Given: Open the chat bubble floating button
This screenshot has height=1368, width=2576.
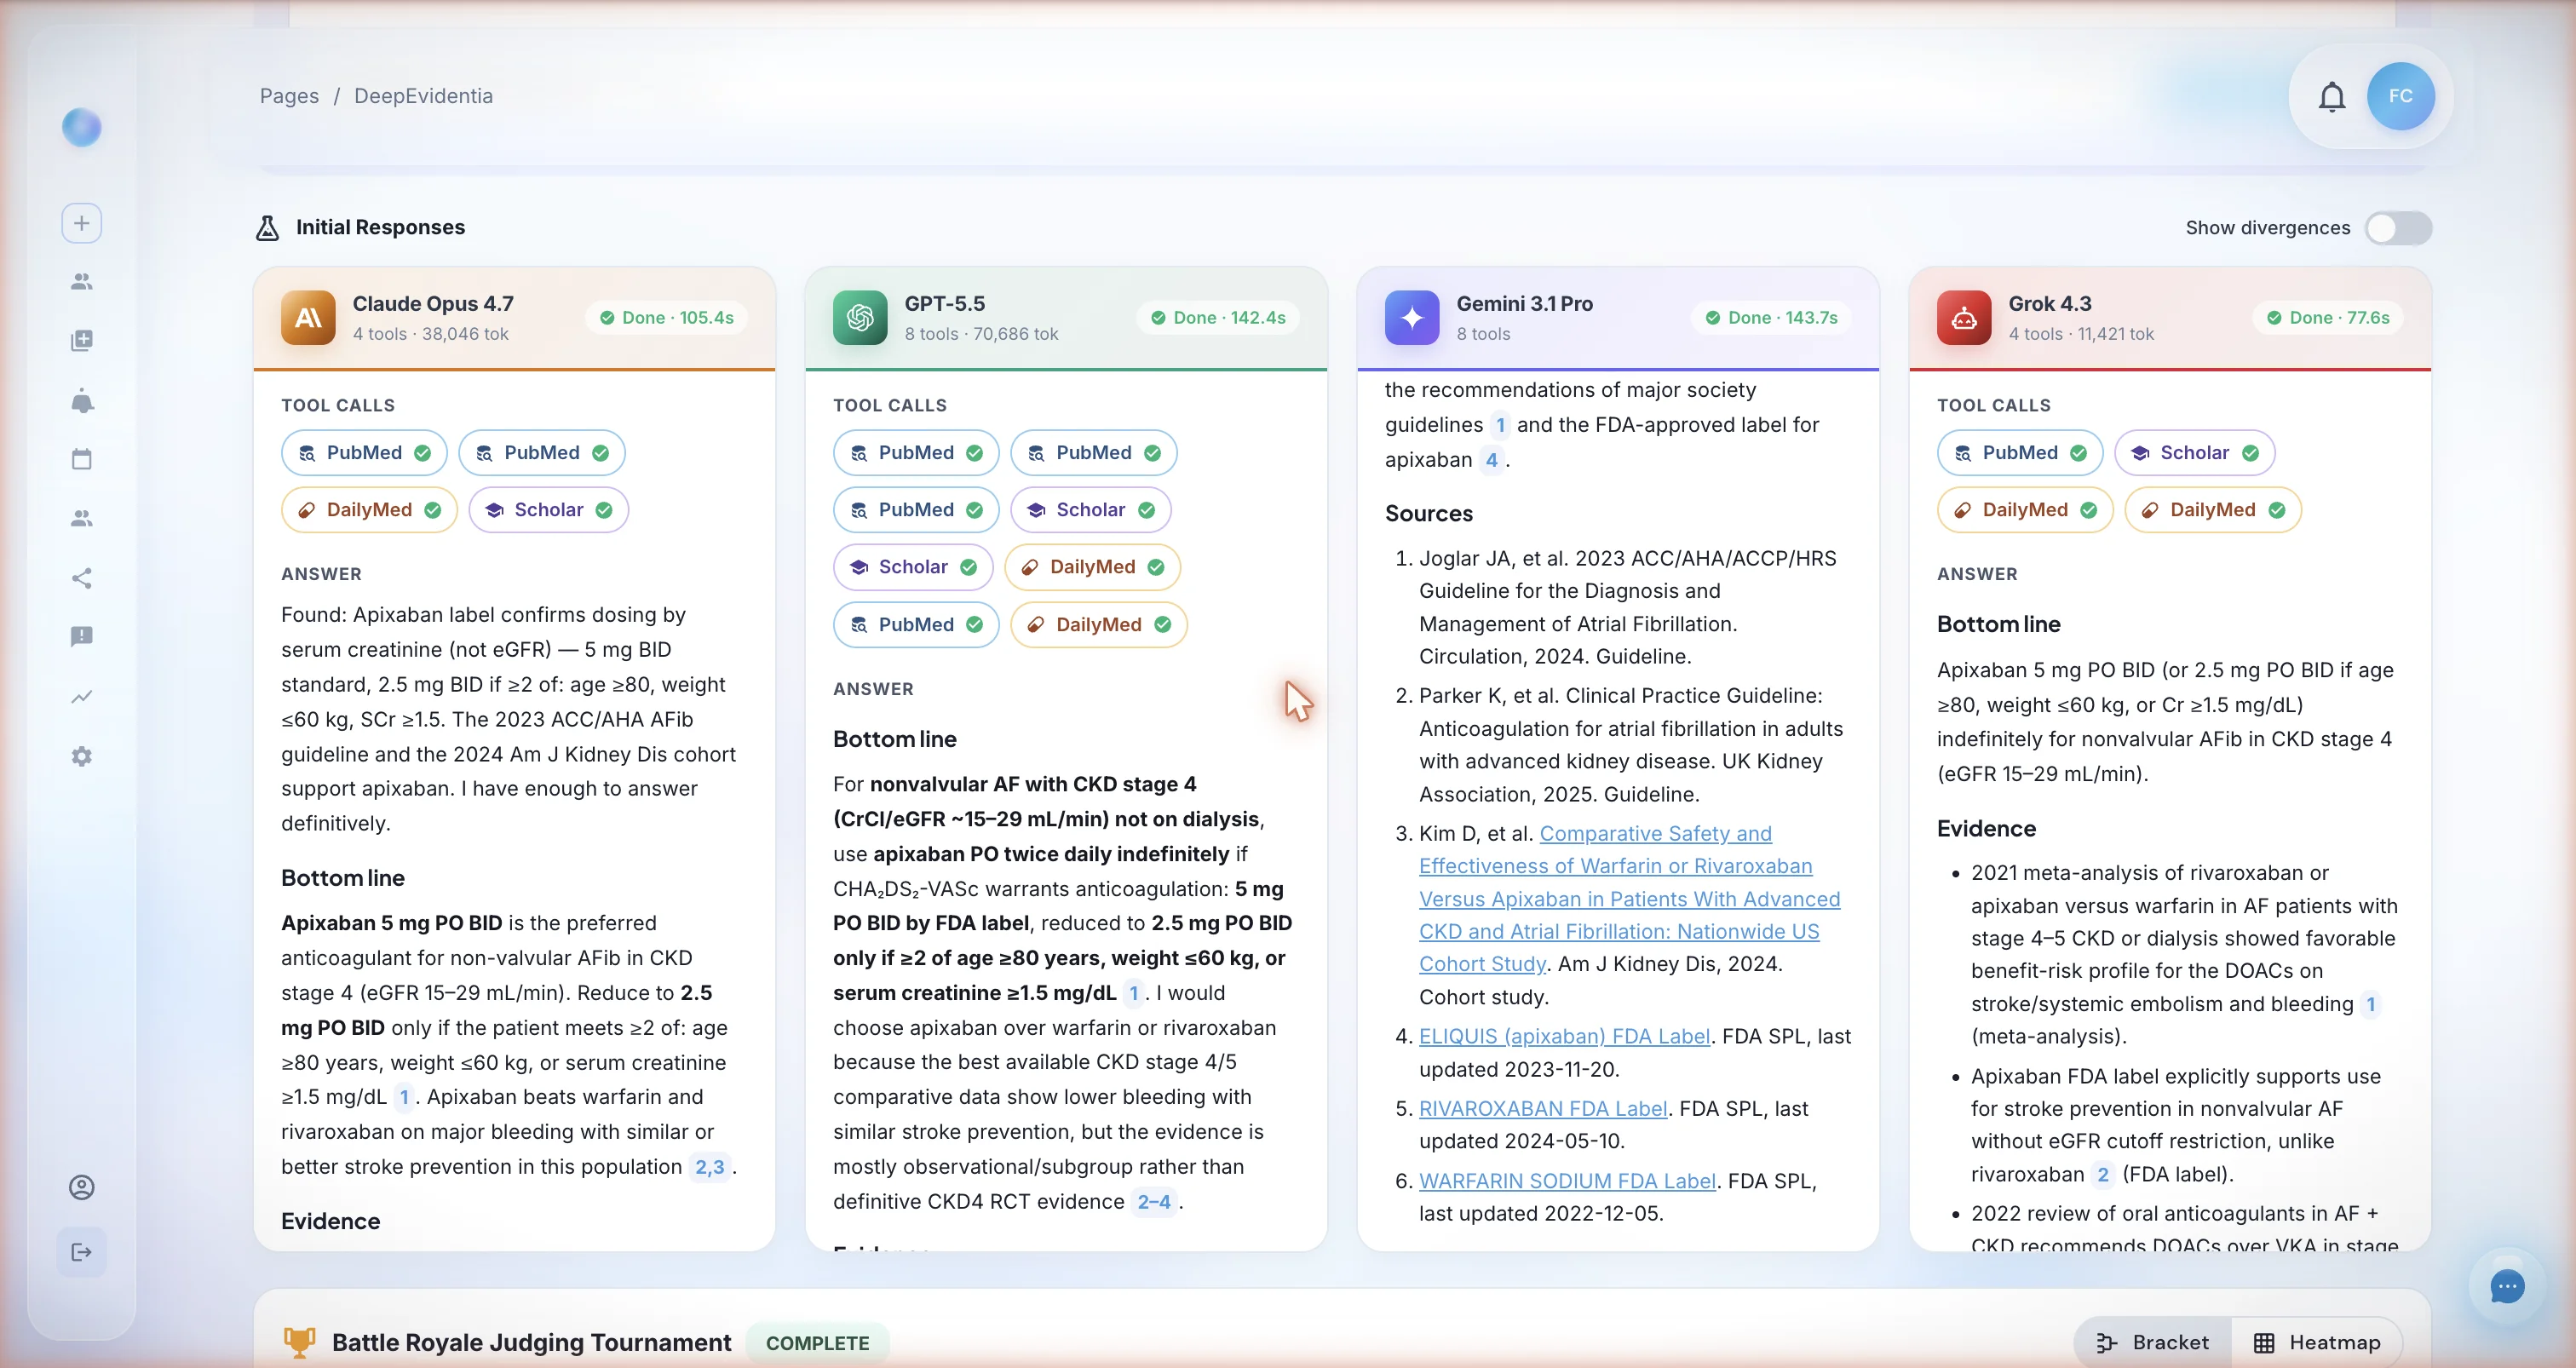Looking at the screenshot, I should click(x=2506, y=1287).
